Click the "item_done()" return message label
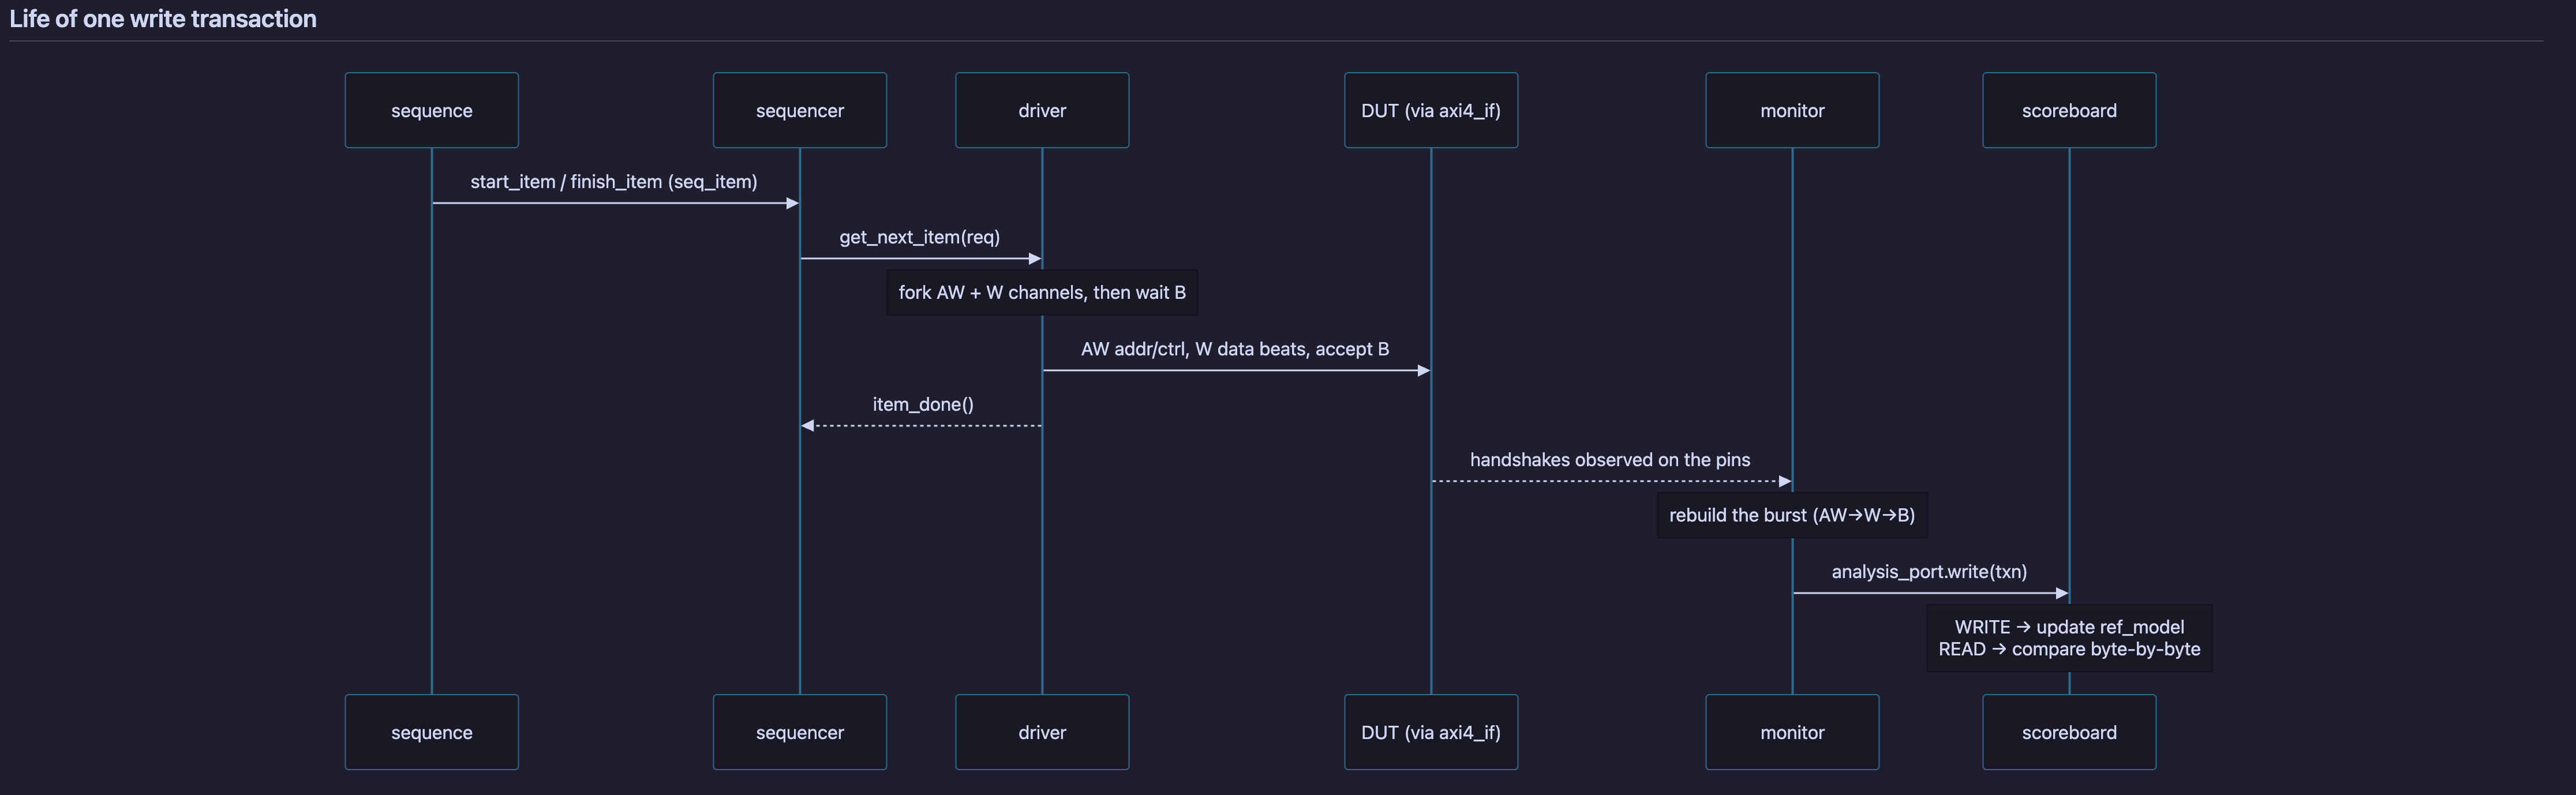Image resolution: width=2576 pixels, height=795 pixels. 923,404
